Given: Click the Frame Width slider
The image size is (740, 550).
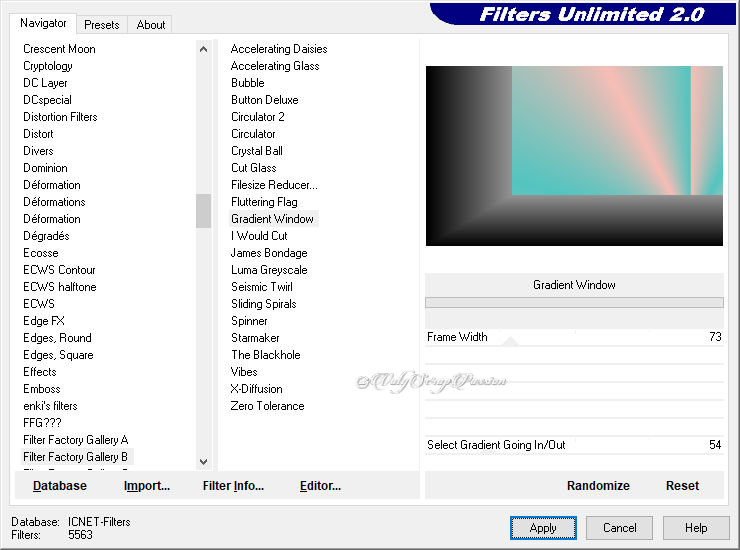Looking at the screenshot, I should pyautogui.click(x=574, y=338).
